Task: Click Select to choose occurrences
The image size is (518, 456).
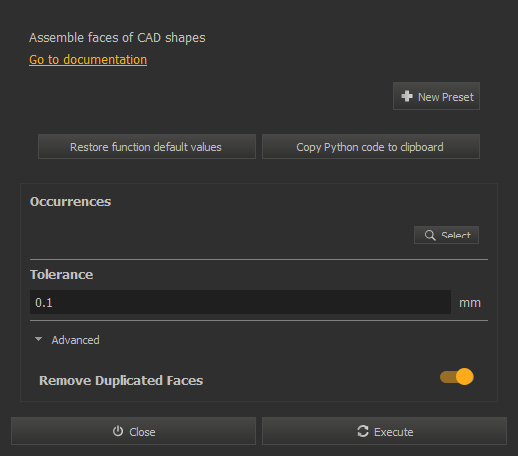Action: (446, 235)
